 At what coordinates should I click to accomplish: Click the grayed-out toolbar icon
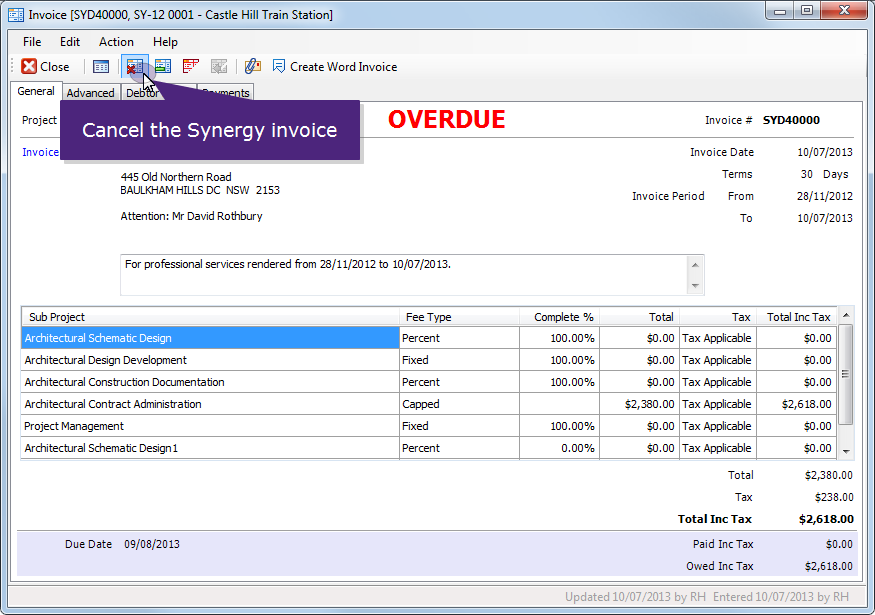click(219, 66)
